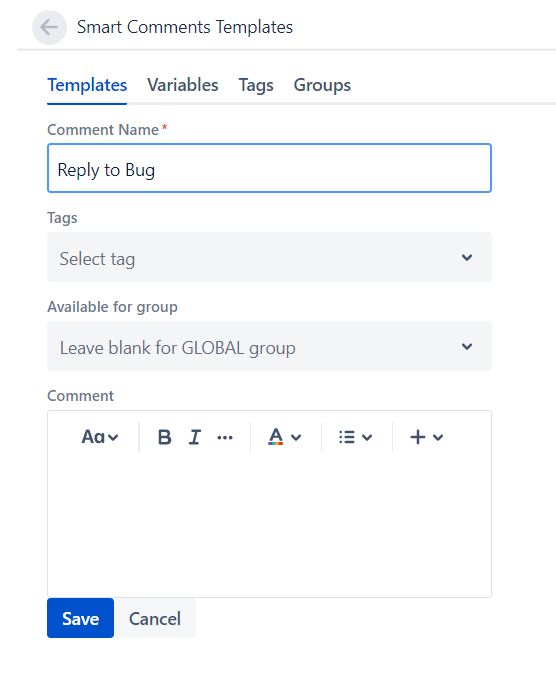Viewport: 556px width, 674px height.
Task: Toggle italic formatting in comment editor
Action: (x=195, y=438)
